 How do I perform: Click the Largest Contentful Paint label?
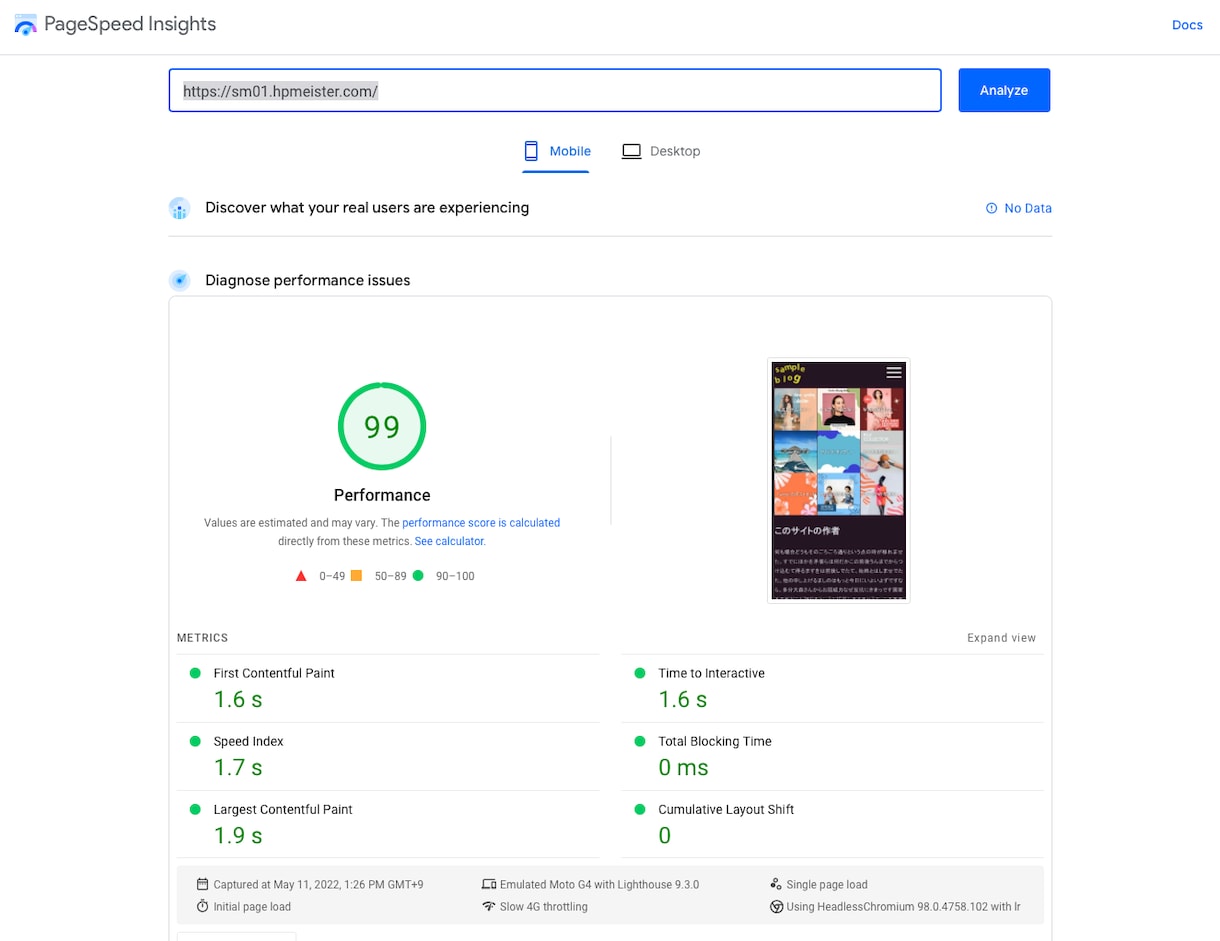point(283,809)
